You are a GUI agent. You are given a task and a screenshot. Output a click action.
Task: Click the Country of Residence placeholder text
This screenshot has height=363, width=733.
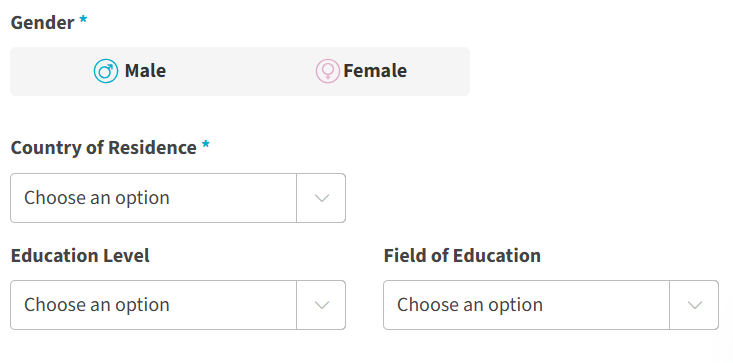[97, 198]
